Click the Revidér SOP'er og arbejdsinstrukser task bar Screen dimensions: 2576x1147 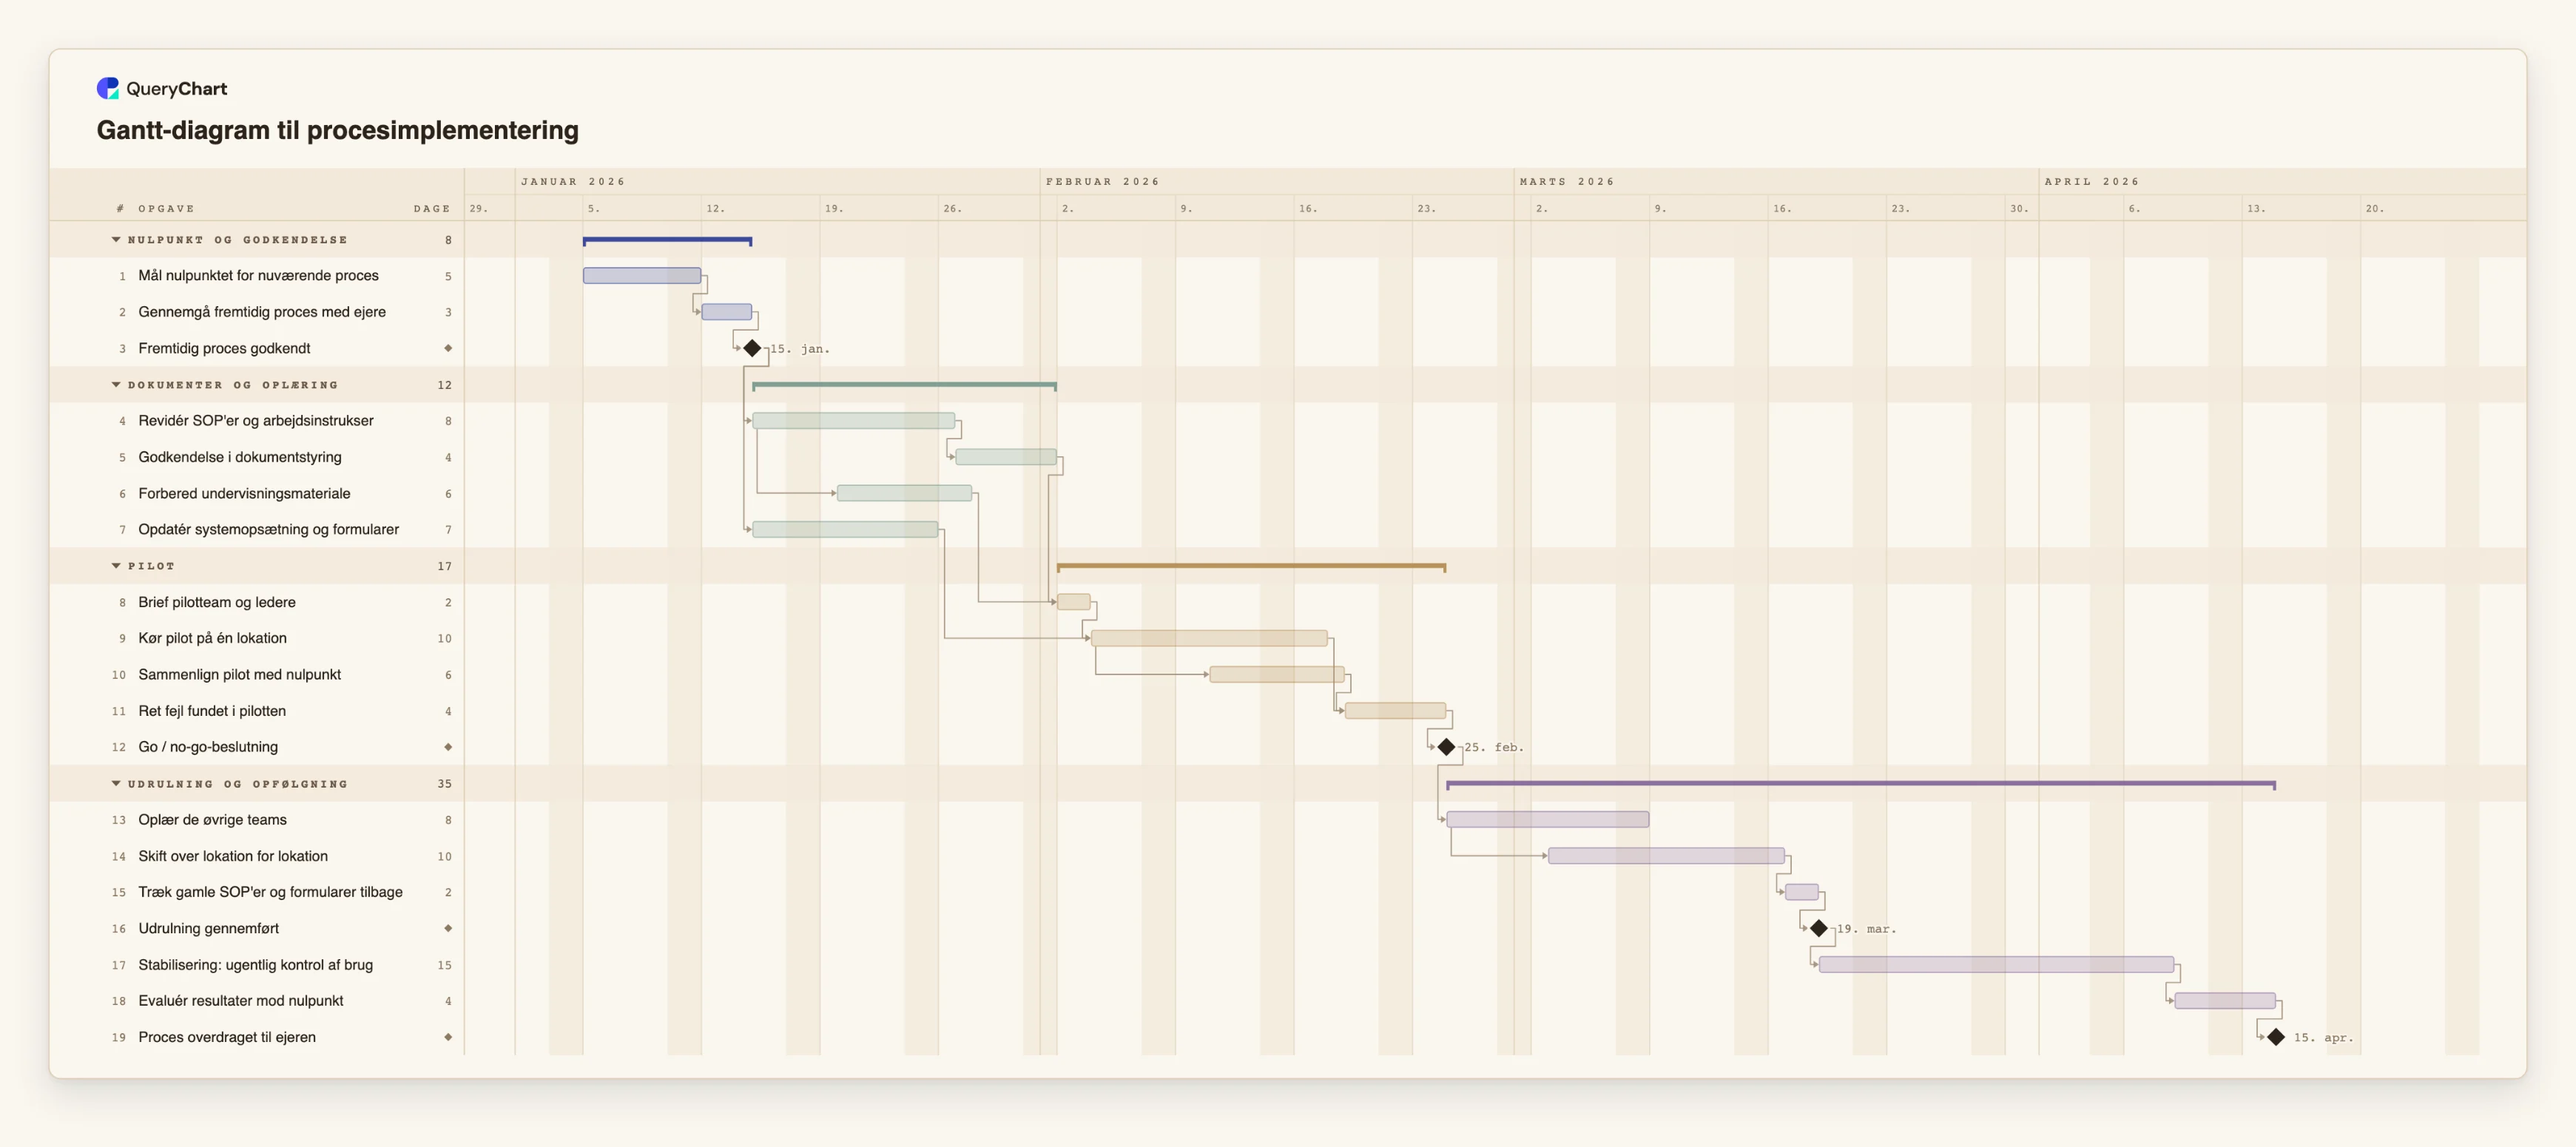(853, 421)
